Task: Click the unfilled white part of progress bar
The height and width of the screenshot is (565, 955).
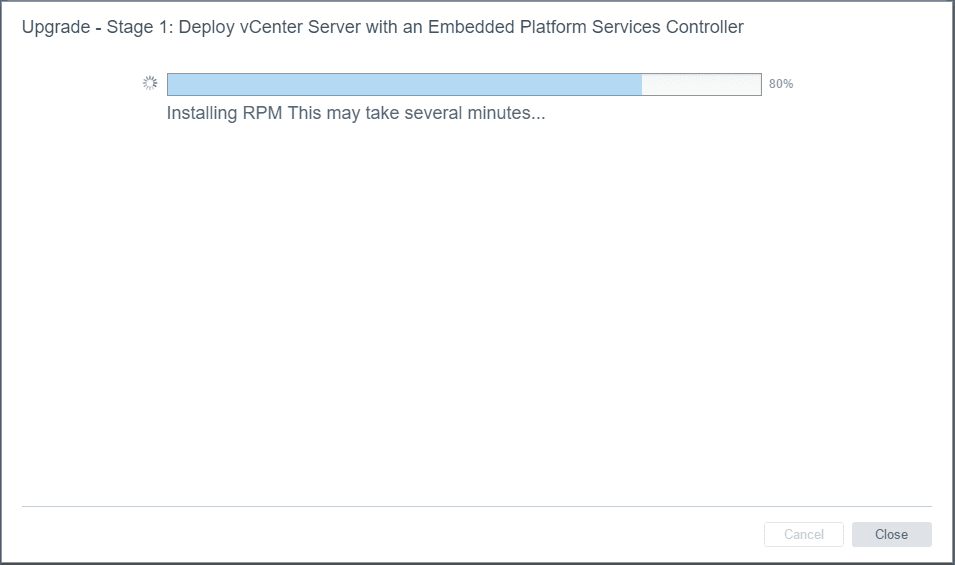Action: pos(701,84)
